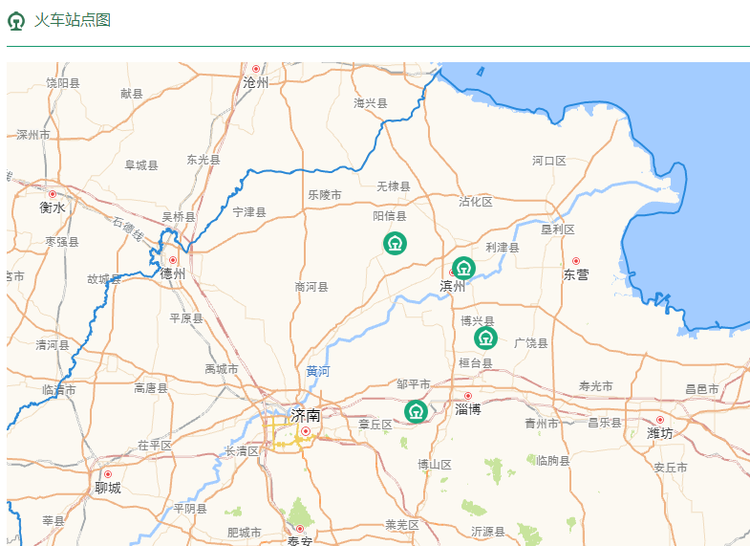Click the 邹平市 label
Image resolution: width=750 pixels, height=546 pixels.
(x=413, y=384)
